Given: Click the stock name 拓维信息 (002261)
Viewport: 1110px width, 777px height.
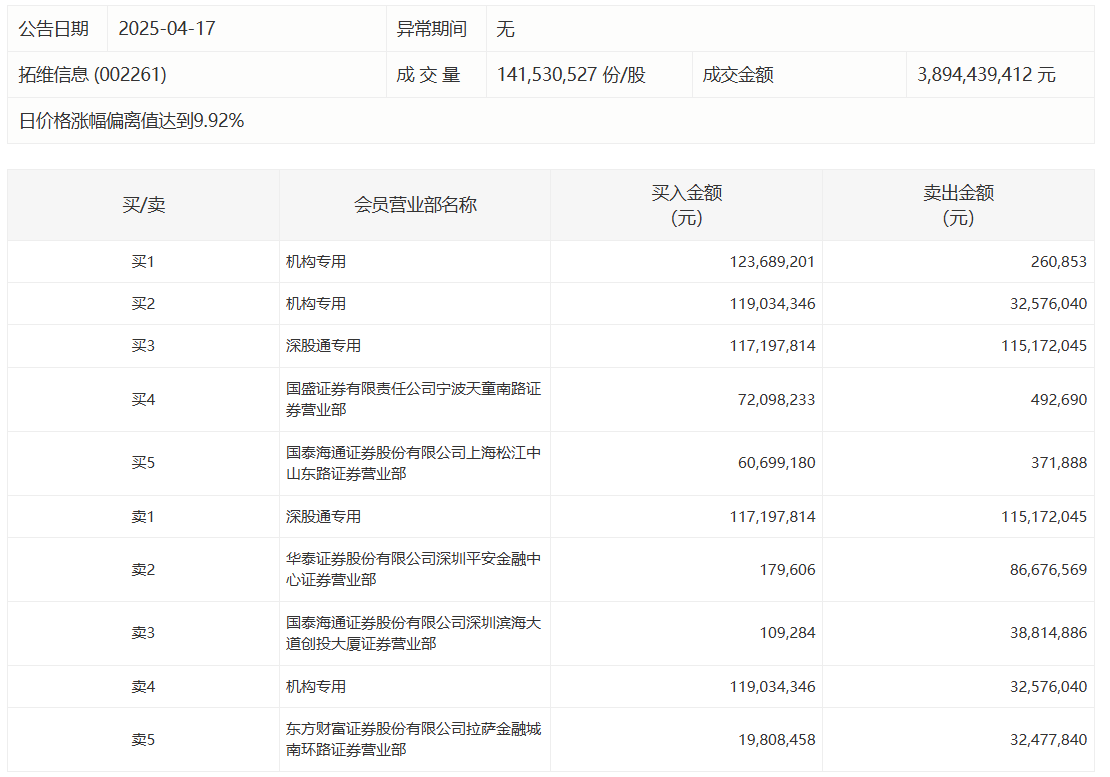Looking at the screenshot, I should pos(93,74).
